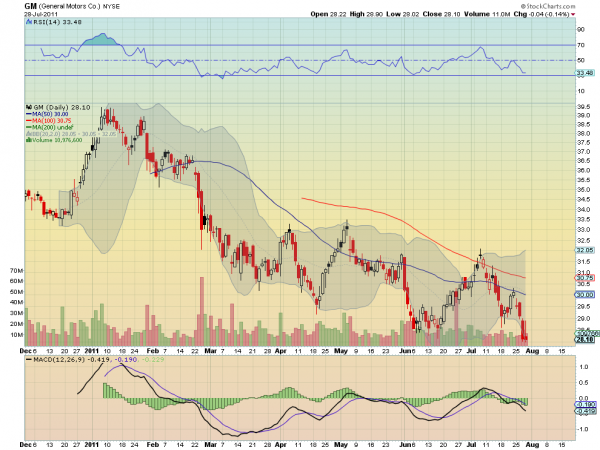
Task: Click the 39.5 price axis label
Action: tap(583, 107)
